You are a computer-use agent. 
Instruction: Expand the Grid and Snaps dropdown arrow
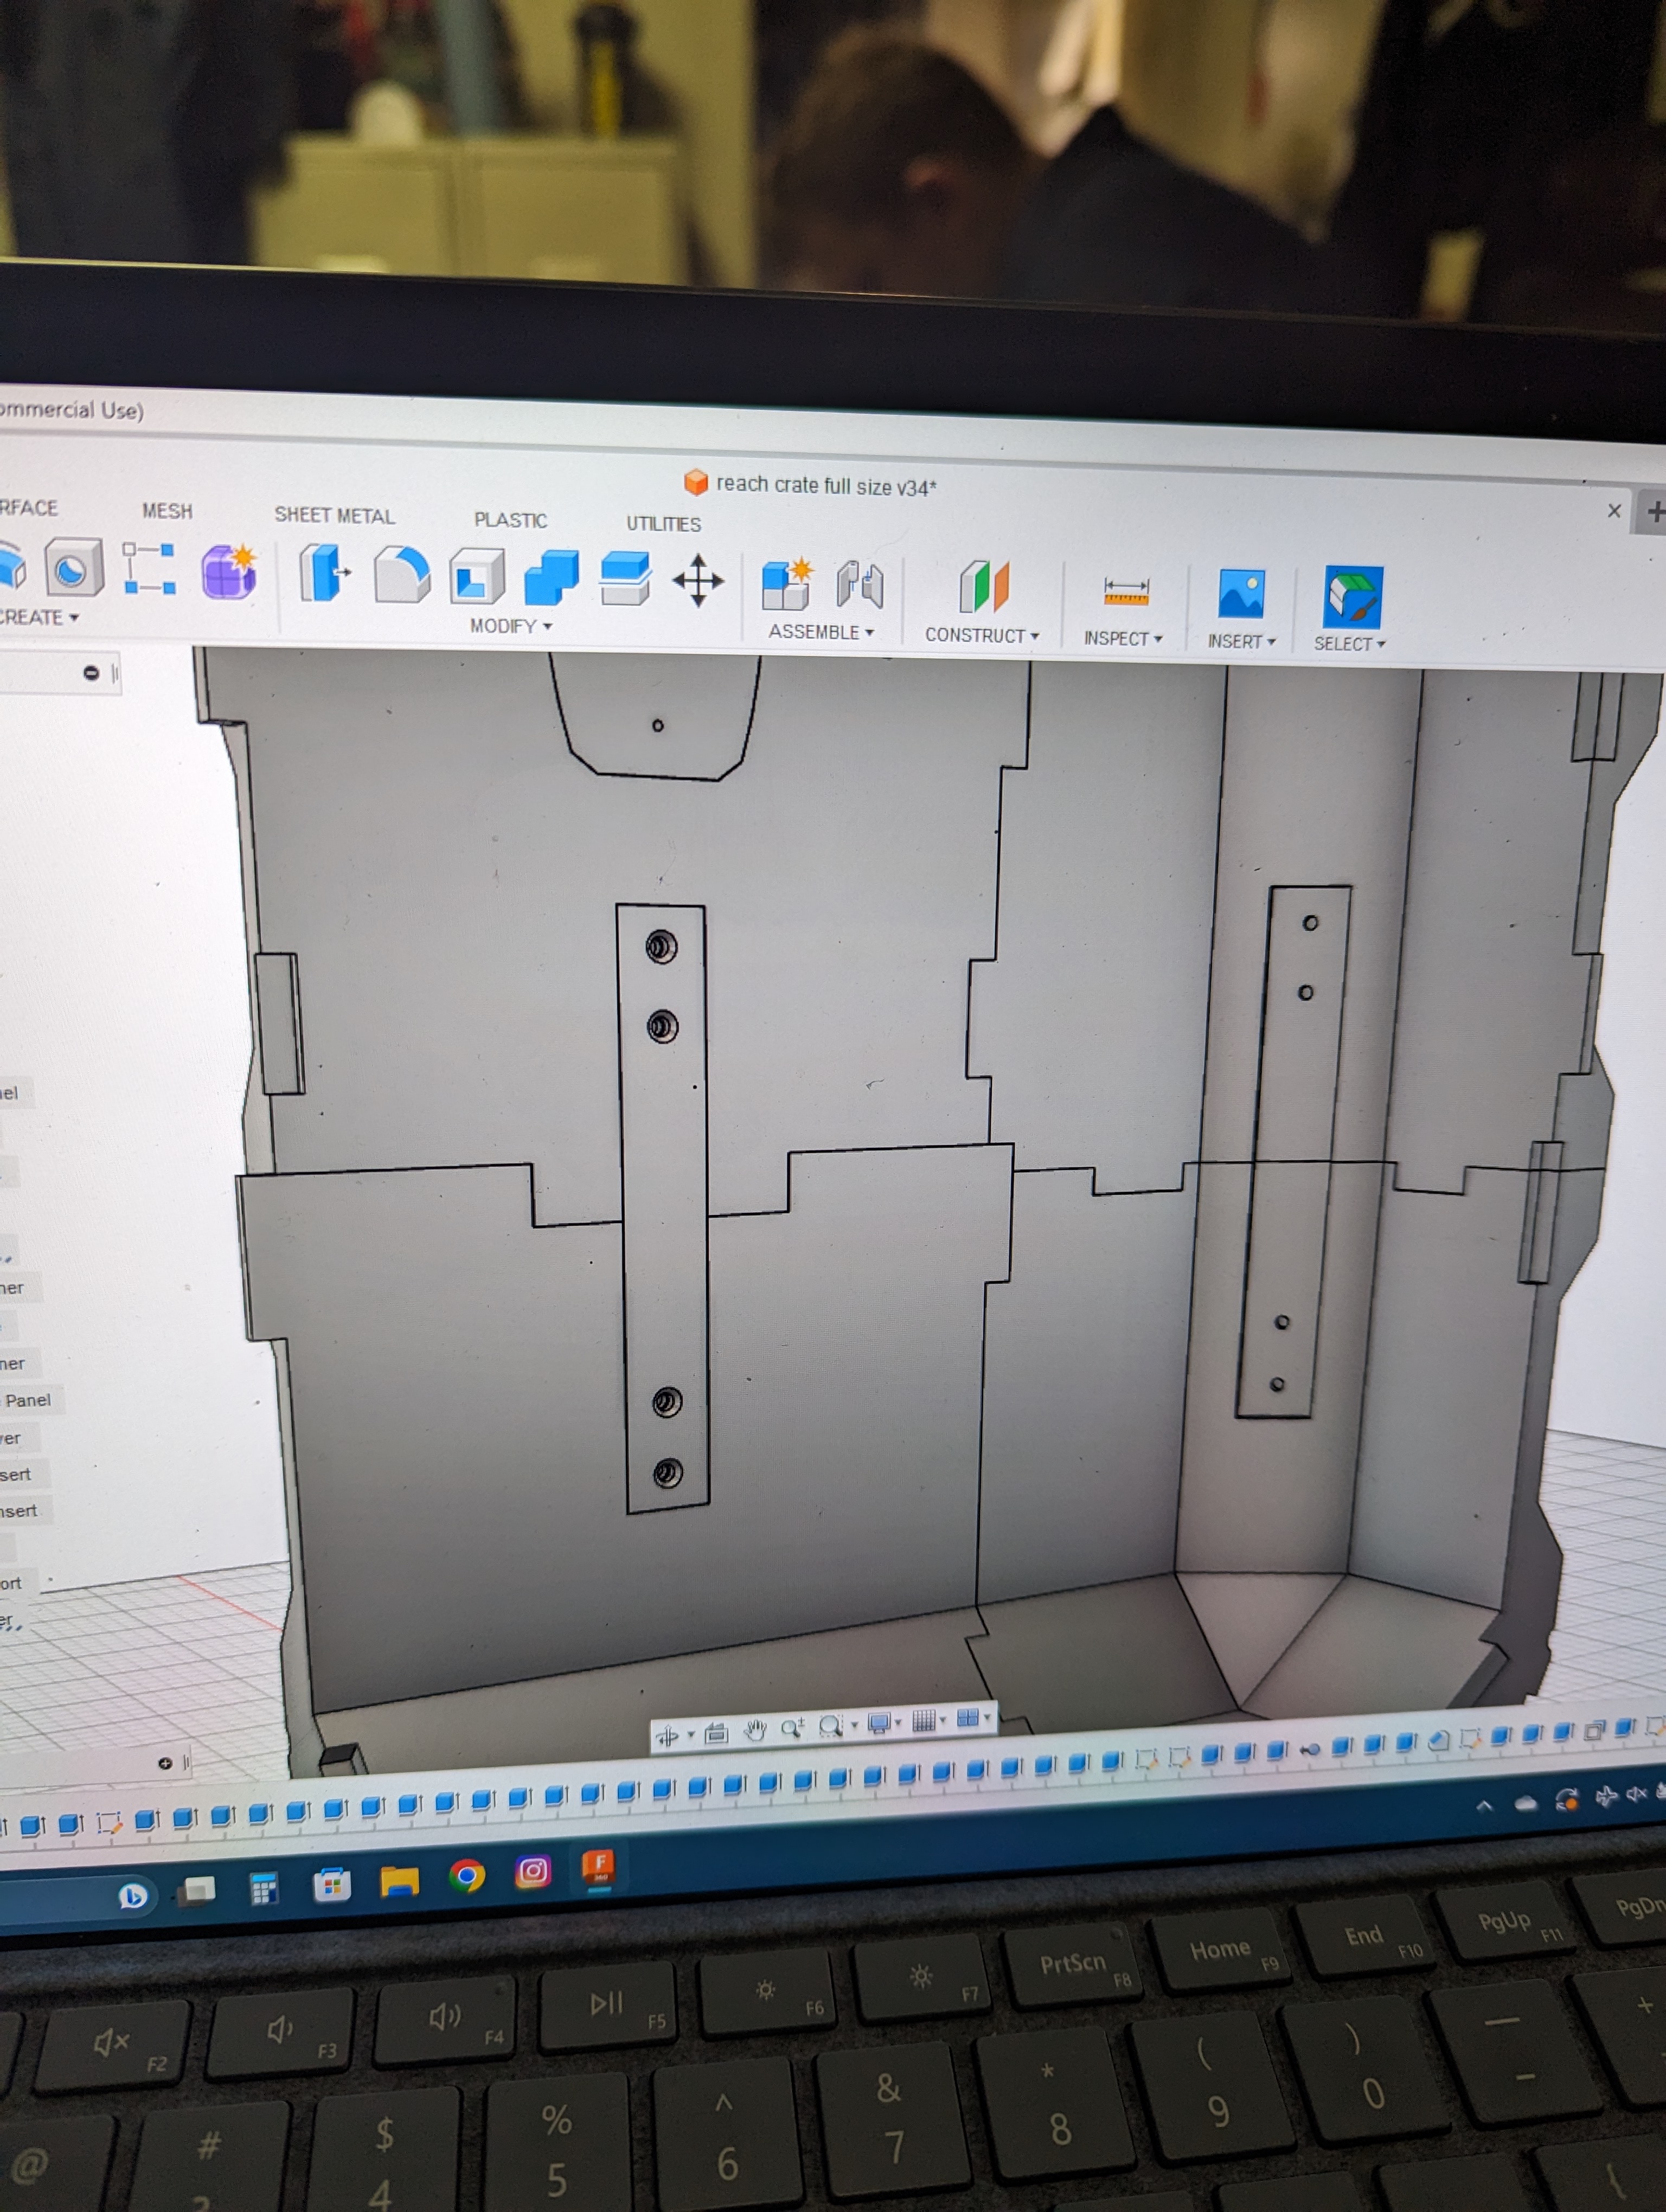942,1720
